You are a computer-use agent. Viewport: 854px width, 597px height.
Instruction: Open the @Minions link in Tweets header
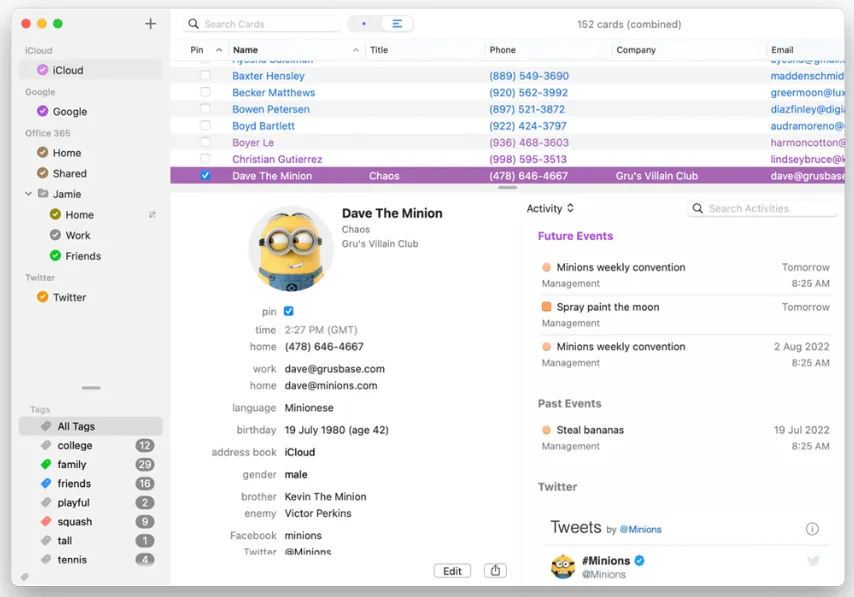pos(640,529)
